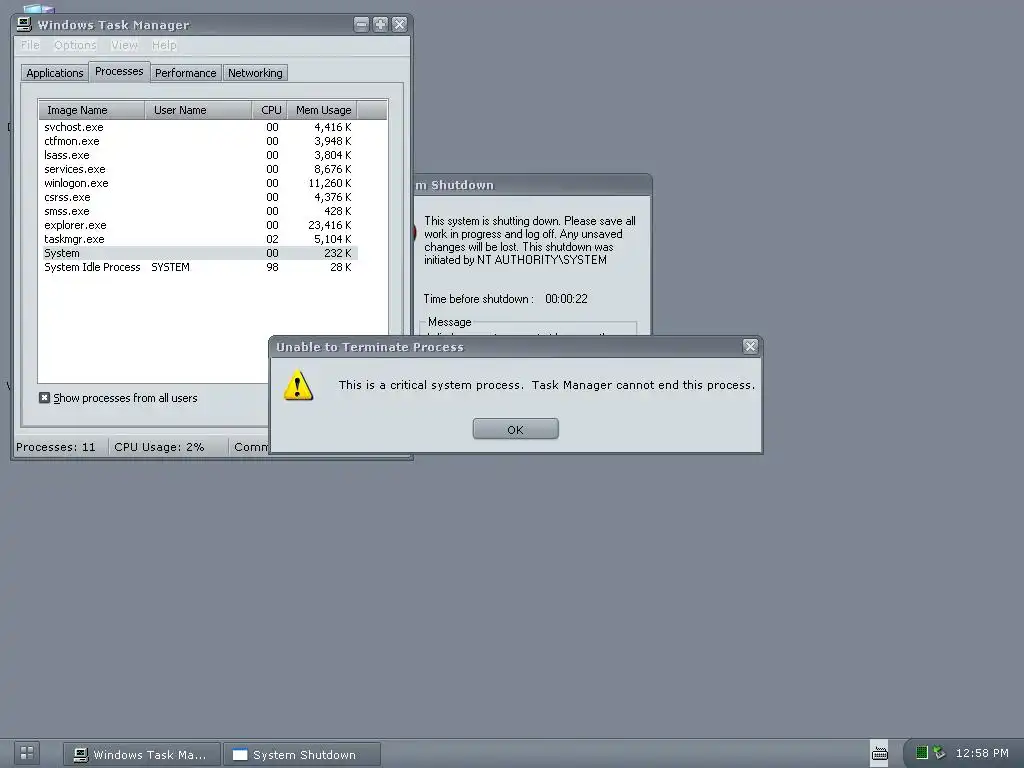The height and width of the screenshot is (768, 1024).
Task: Switch to the Applications tab
Action: (55, 72)
